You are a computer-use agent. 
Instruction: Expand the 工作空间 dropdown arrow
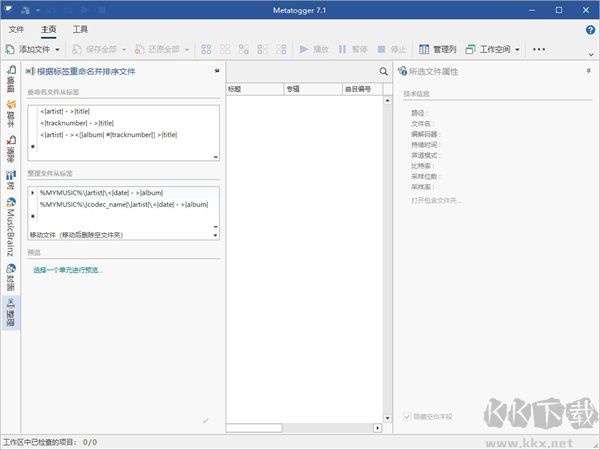[x=517, y=50]
